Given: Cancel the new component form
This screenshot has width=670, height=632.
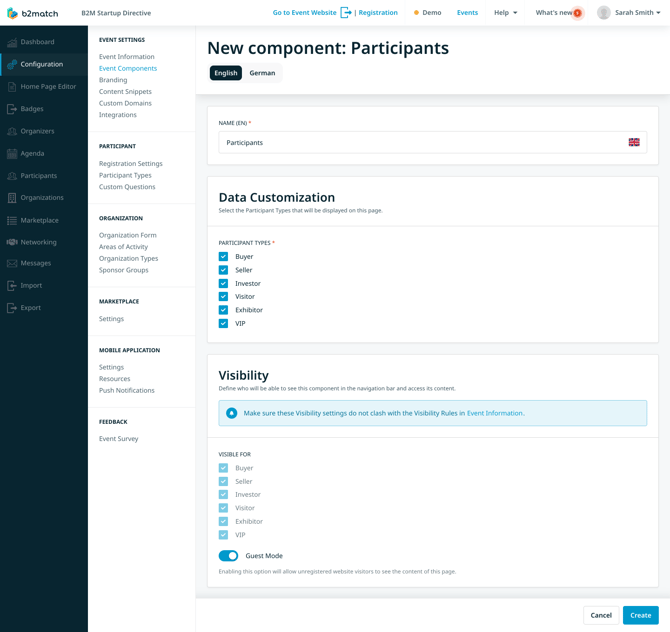Looking at the screenshot, I should pyautogui.click(x=601, y=615).
